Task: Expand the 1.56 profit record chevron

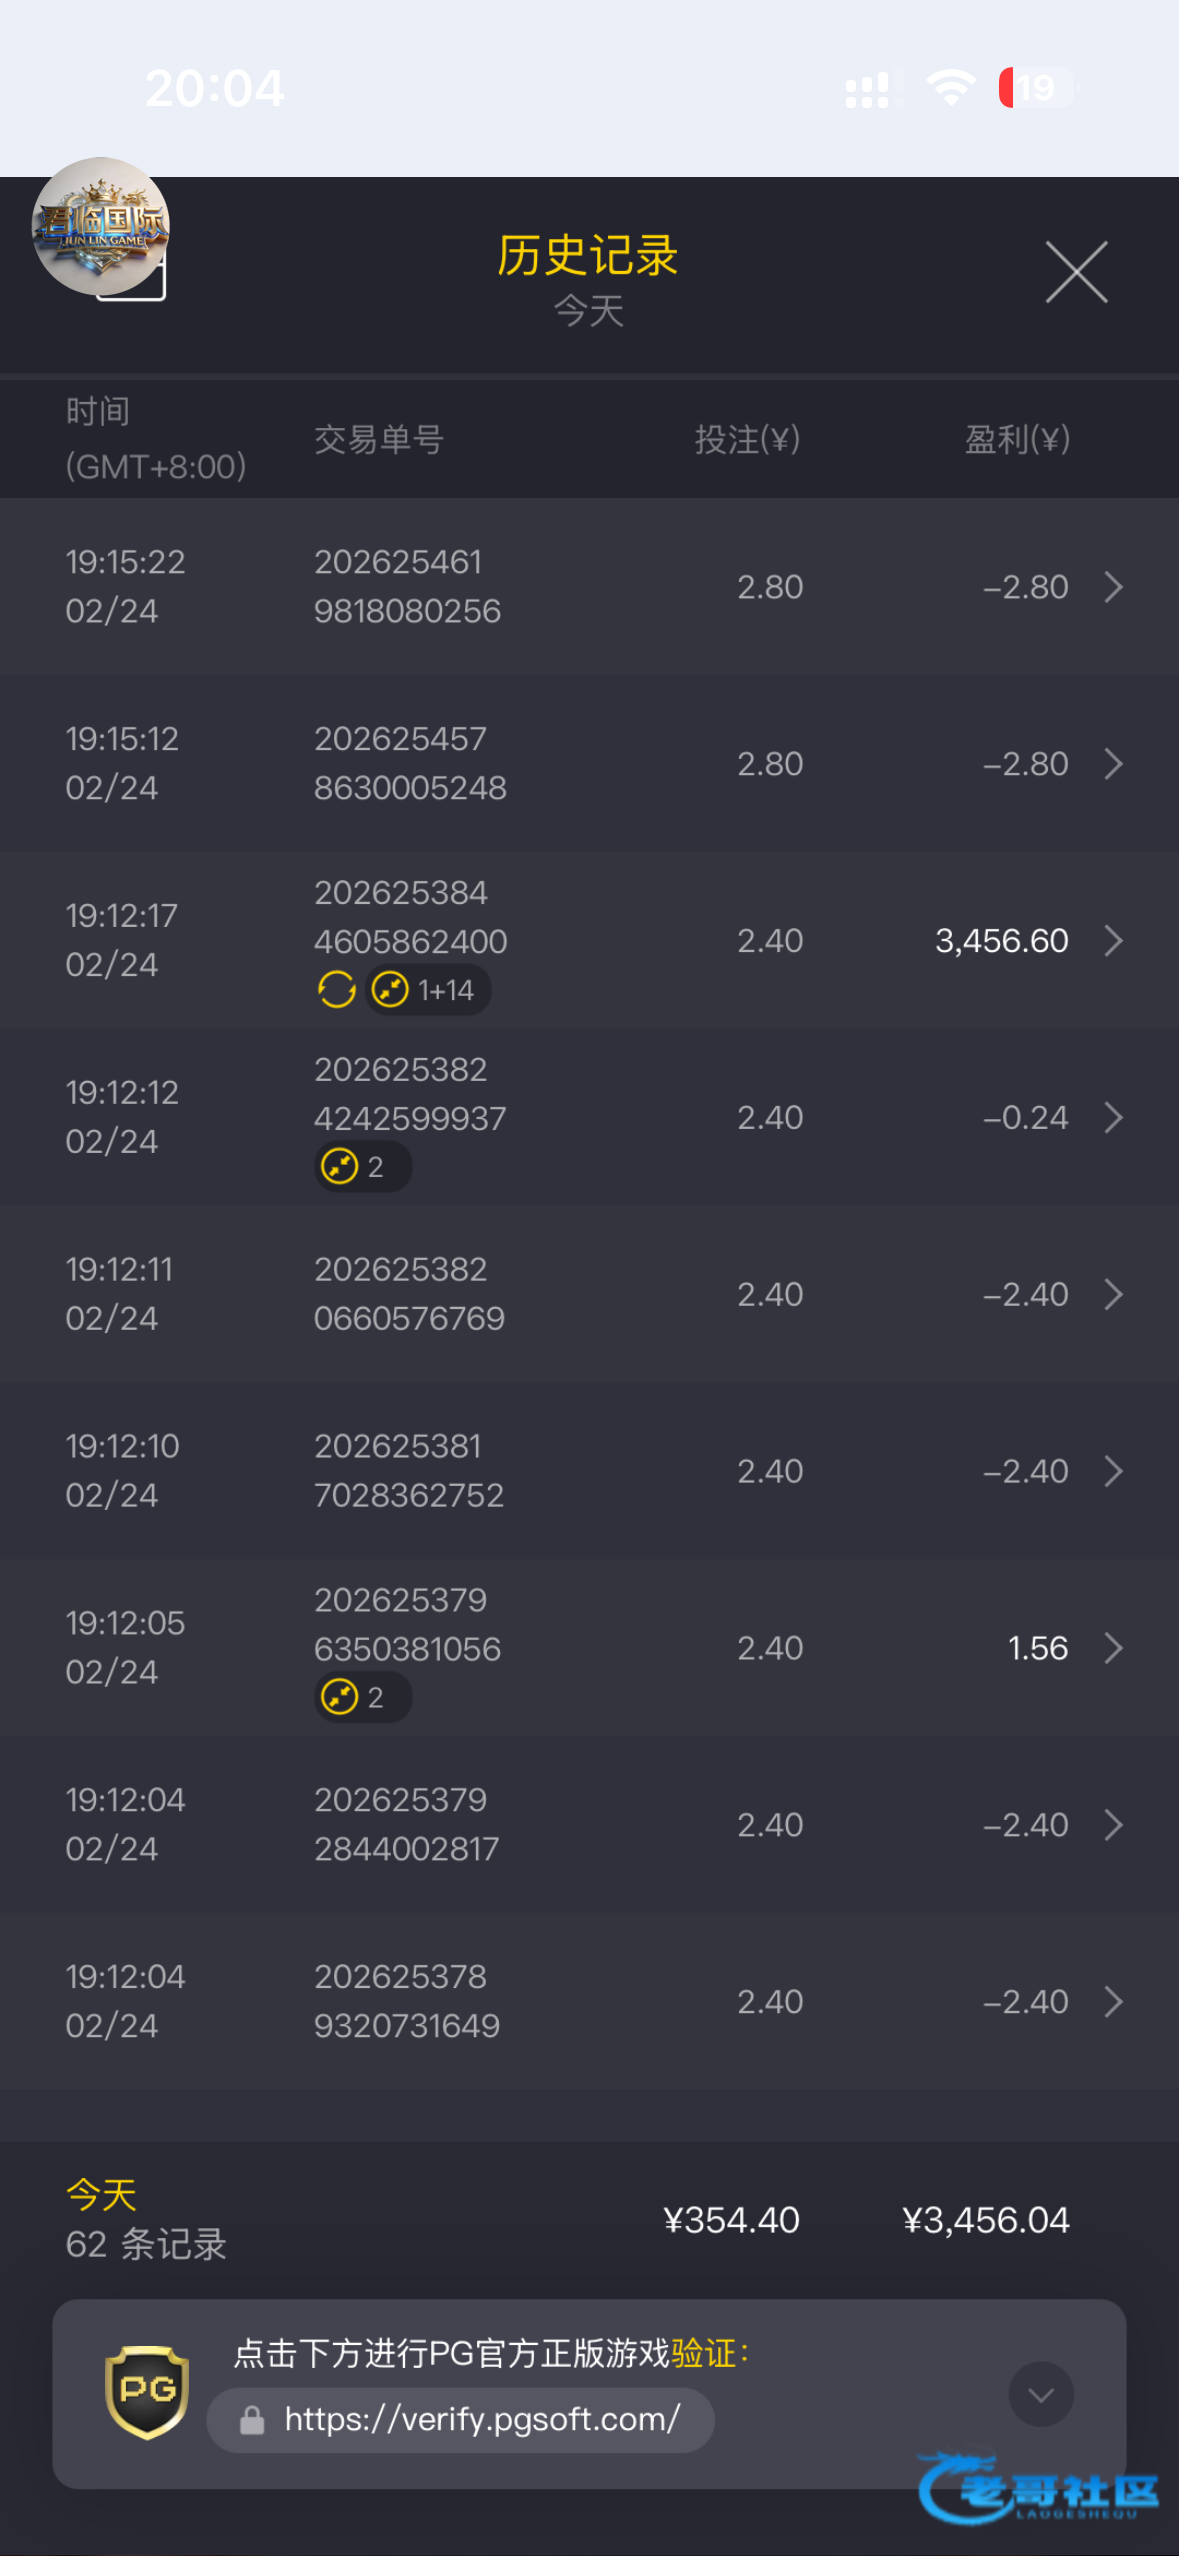Action: tap(1113, 1648)
